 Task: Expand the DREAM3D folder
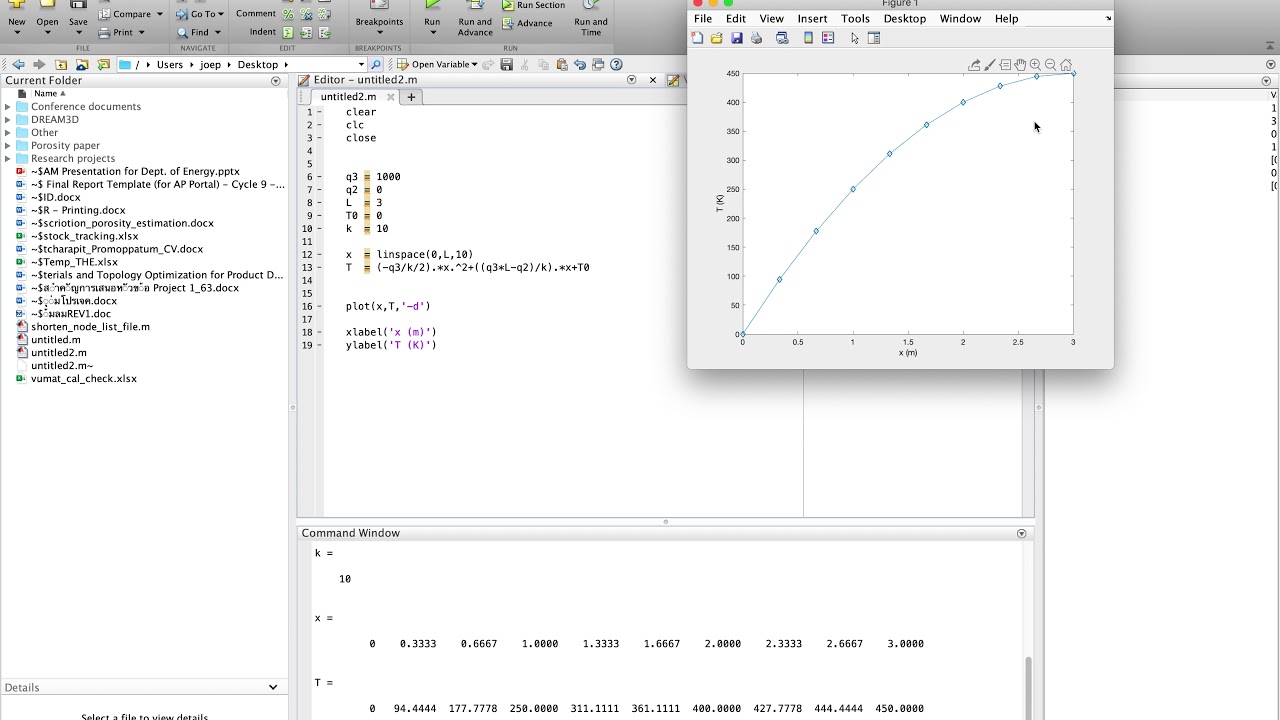click(8, 120)
